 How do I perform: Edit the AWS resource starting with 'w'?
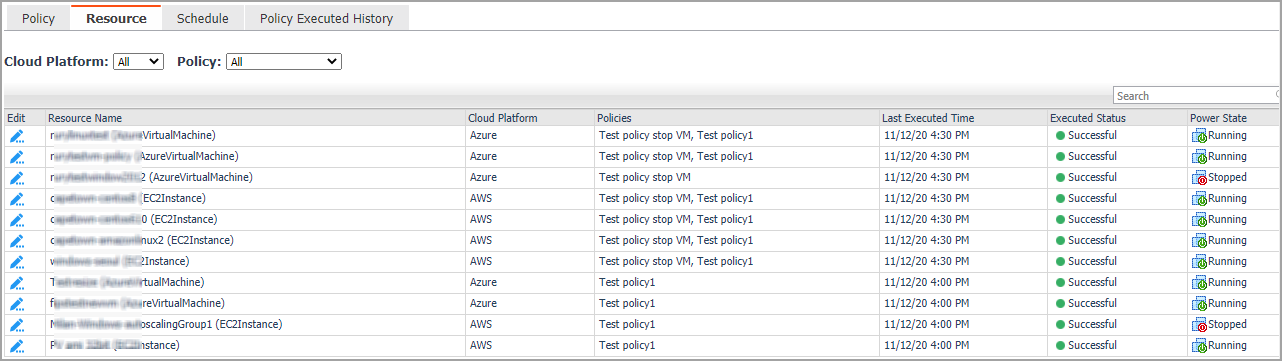17,262
